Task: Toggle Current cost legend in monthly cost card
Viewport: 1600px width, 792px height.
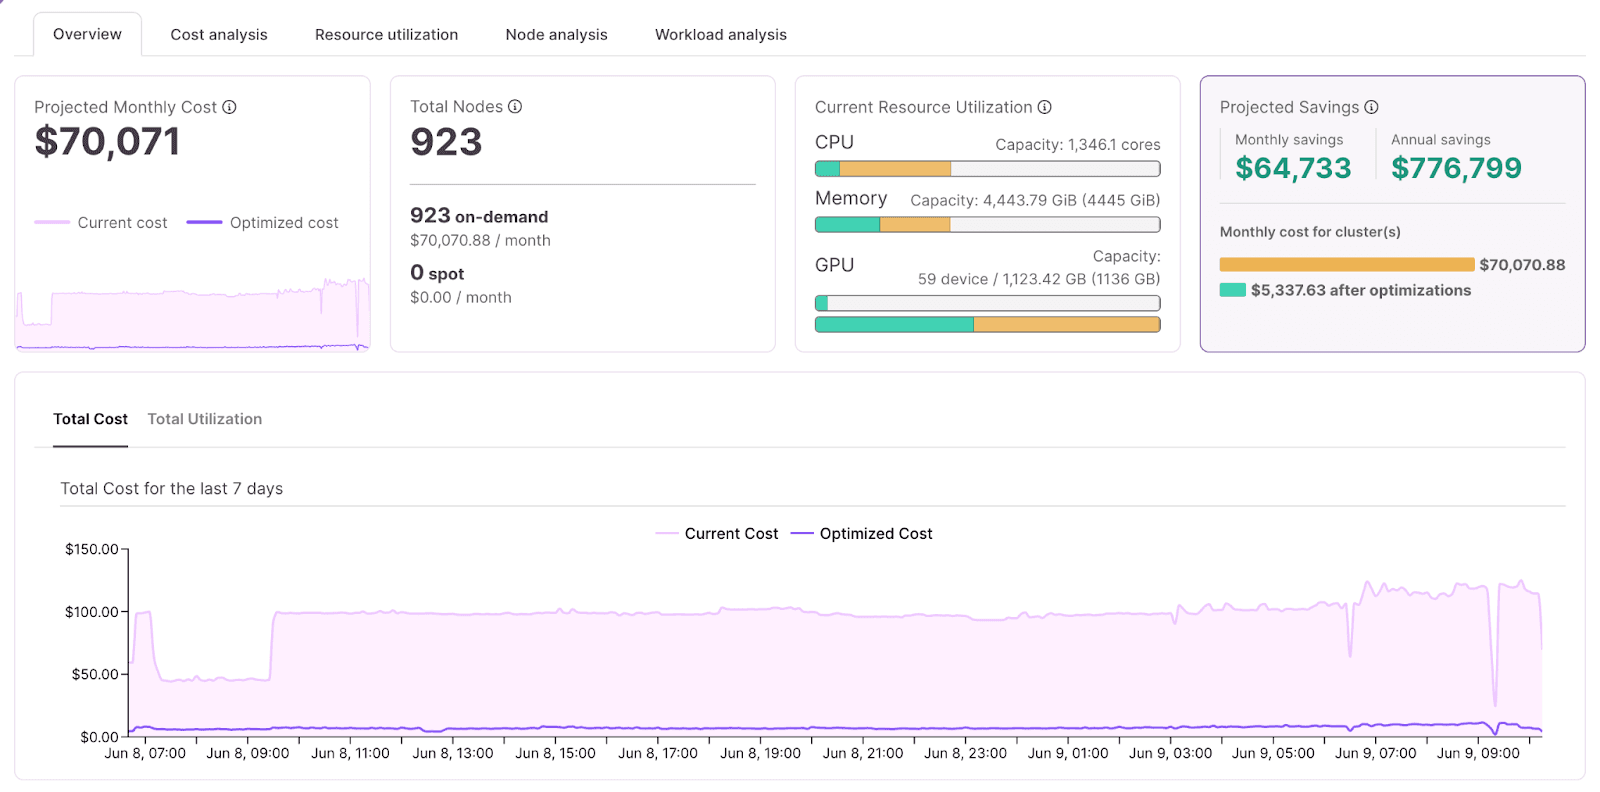Action: click(101, 223)
